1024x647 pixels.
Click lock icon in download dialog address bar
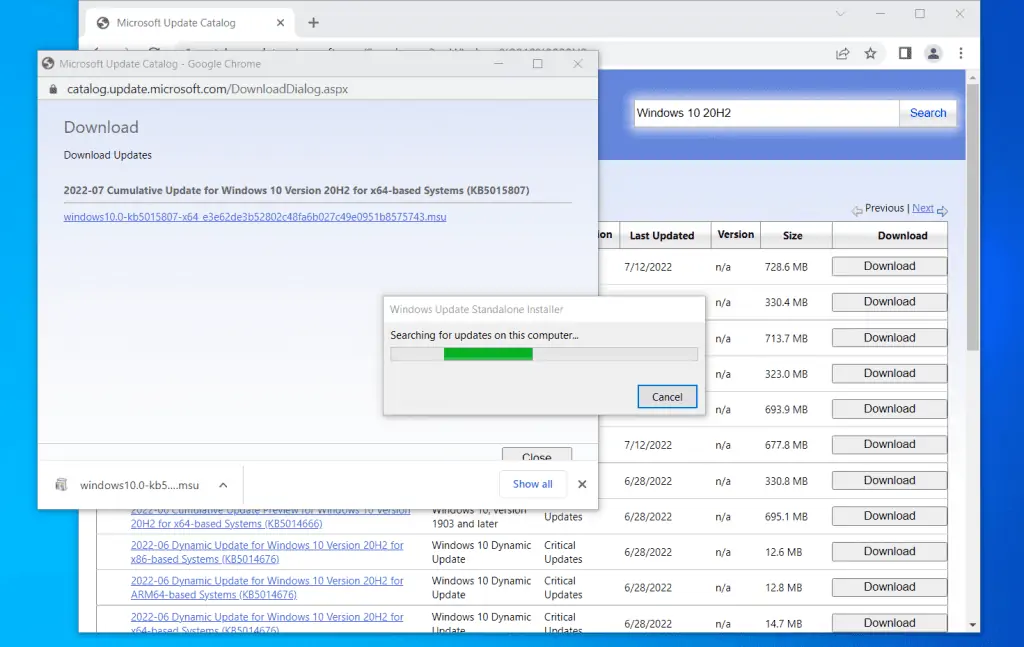(x=53, y=89)
